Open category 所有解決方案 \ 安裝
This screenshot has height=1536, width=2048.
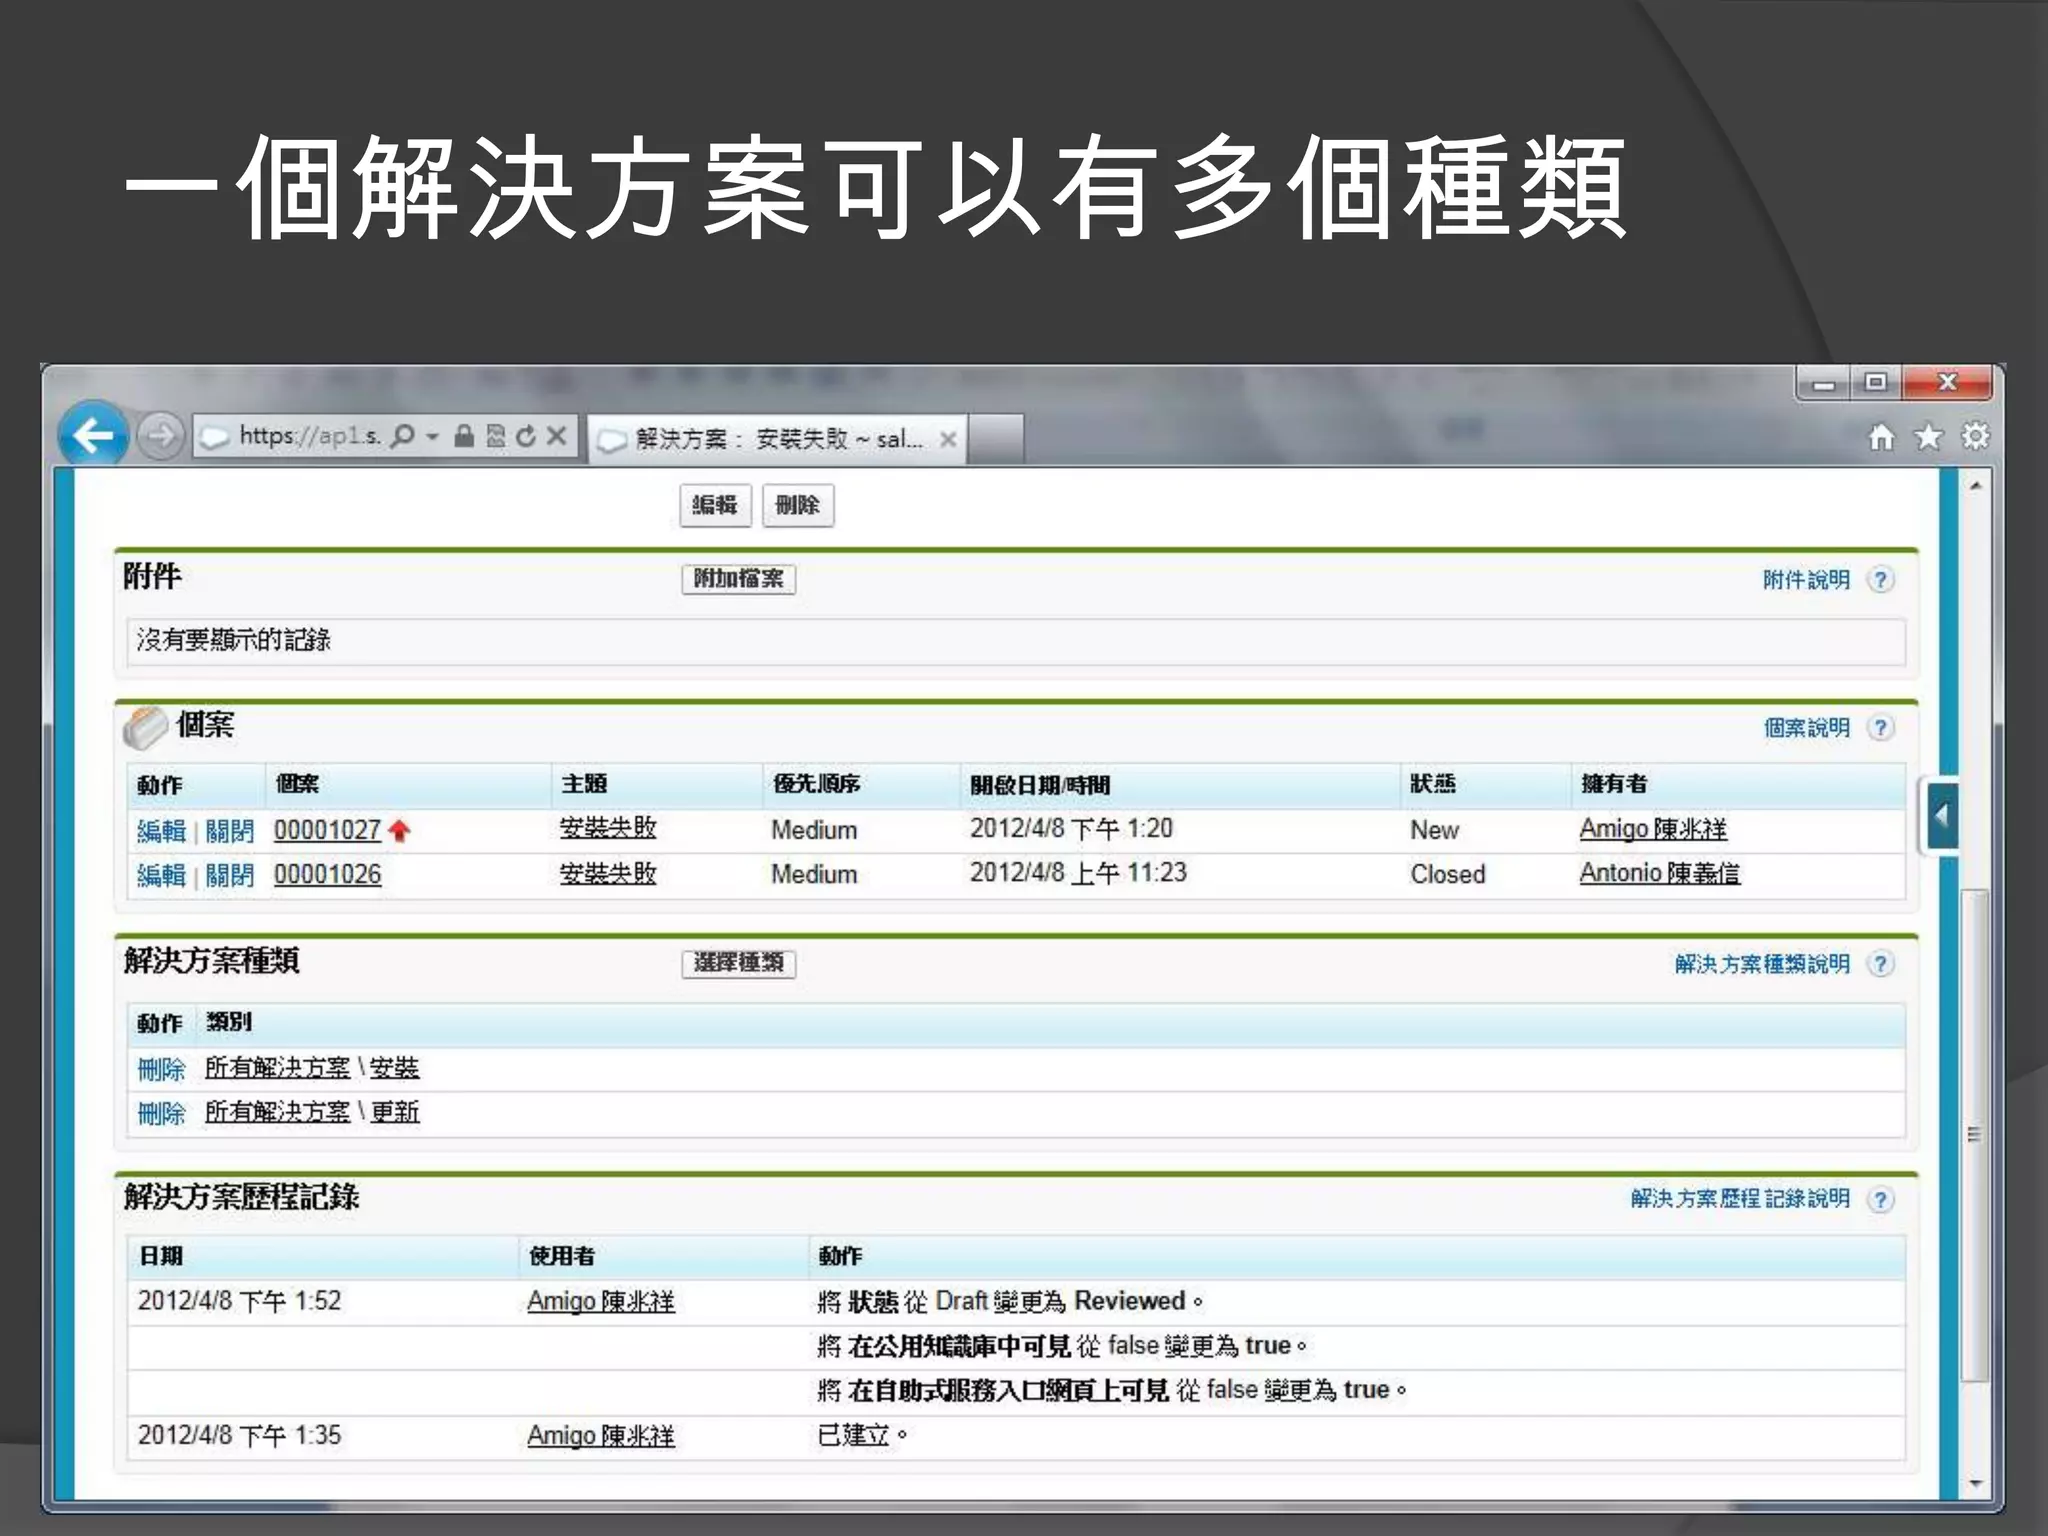click(x=312, y=1068)
